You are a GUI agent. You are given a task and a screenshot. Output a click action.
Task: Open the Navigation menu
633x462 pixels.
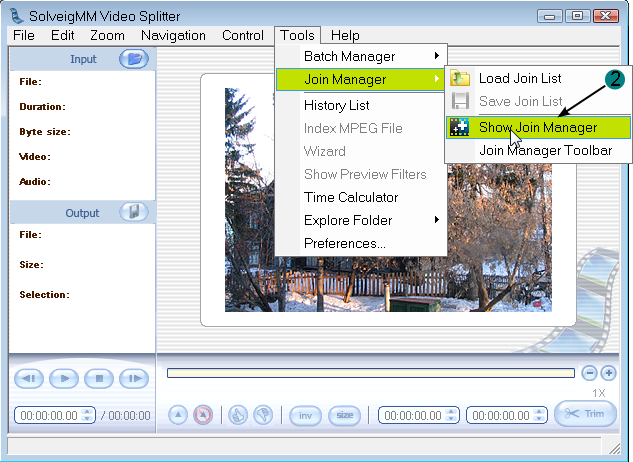pyautogui.click(x=173, y=36)
